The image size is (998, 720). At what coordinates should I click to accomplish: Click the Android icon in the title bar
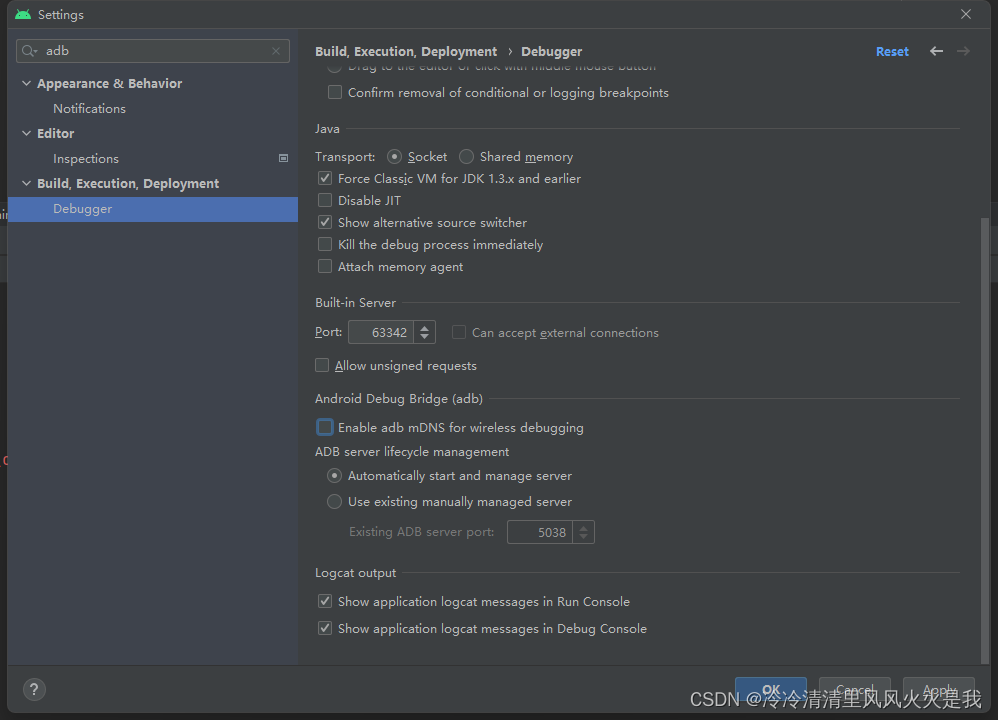[22, 14]
